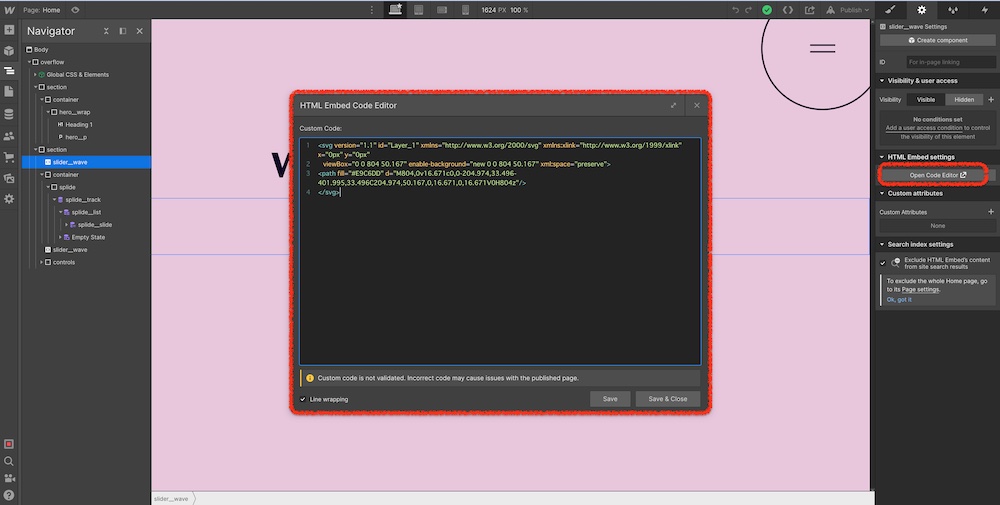Set visibility to Visible
This screenshot has width=1000, height=505.
click(x=925, y=99)
